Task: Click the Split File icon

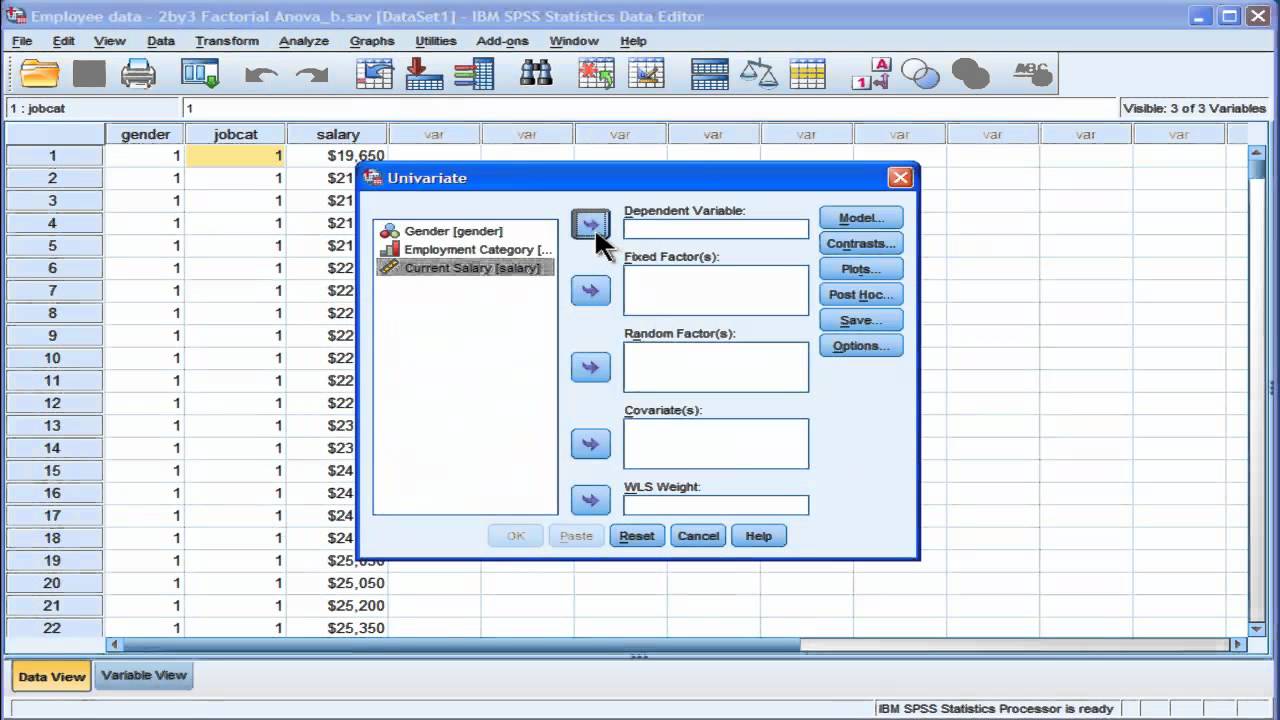Action: pyautogui.click(x=710, y=74)
